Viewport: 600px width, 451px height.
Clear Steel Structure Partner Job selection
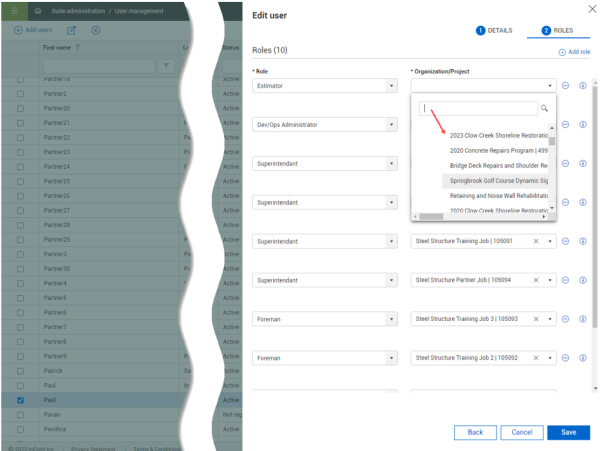point(536,280)
